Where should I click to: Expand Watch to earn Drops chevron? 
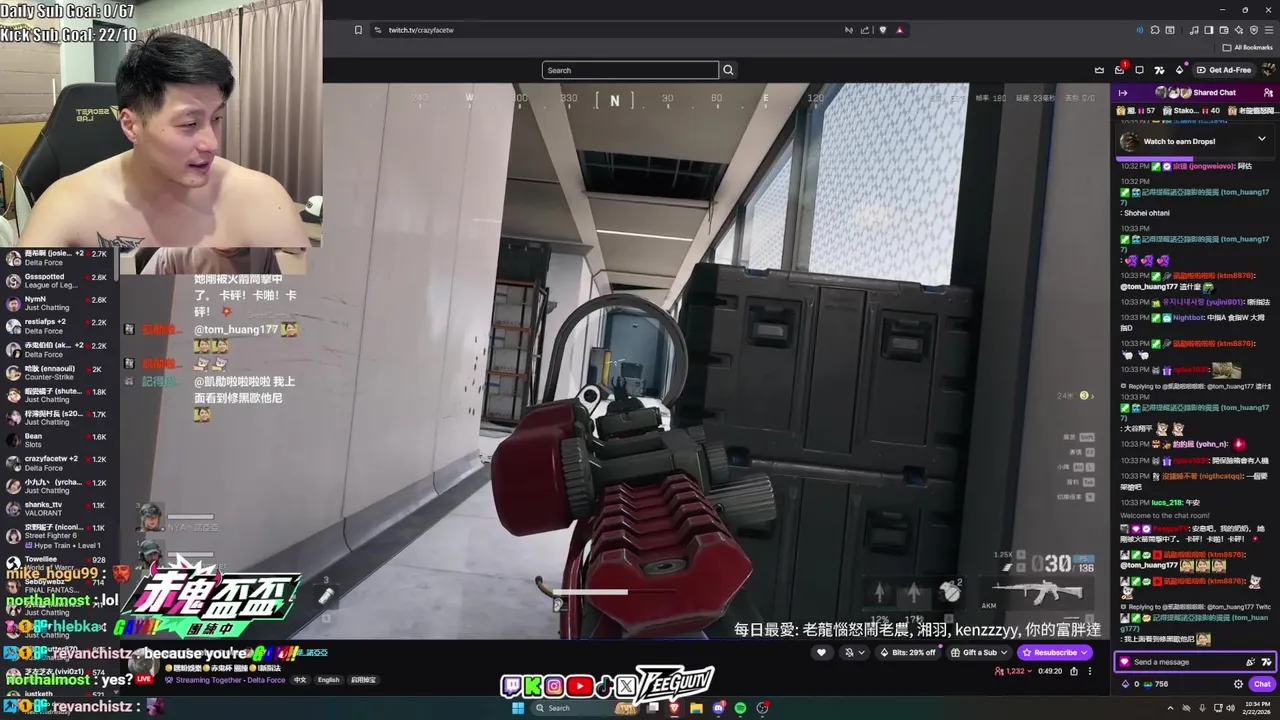[x=1261, y=140]
